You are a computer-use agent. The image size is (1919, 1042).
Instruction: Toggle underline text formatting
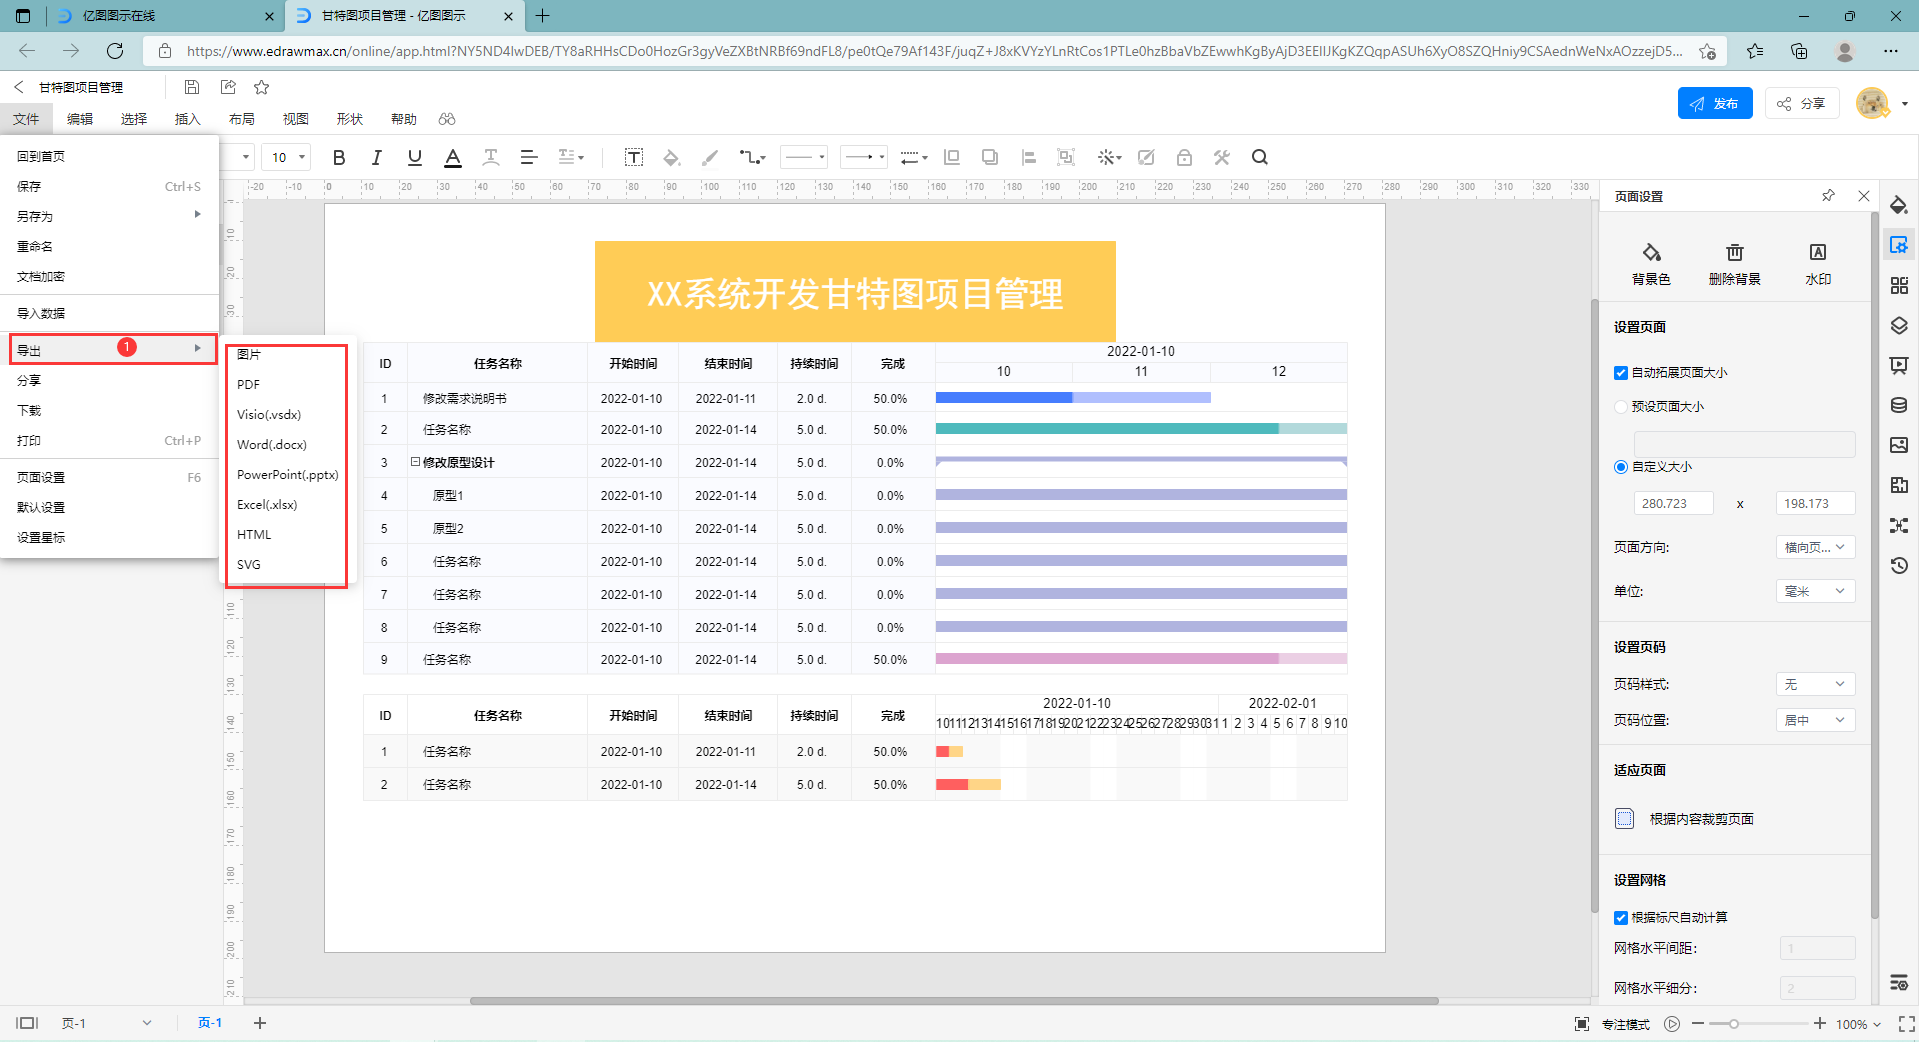(414, 157)
